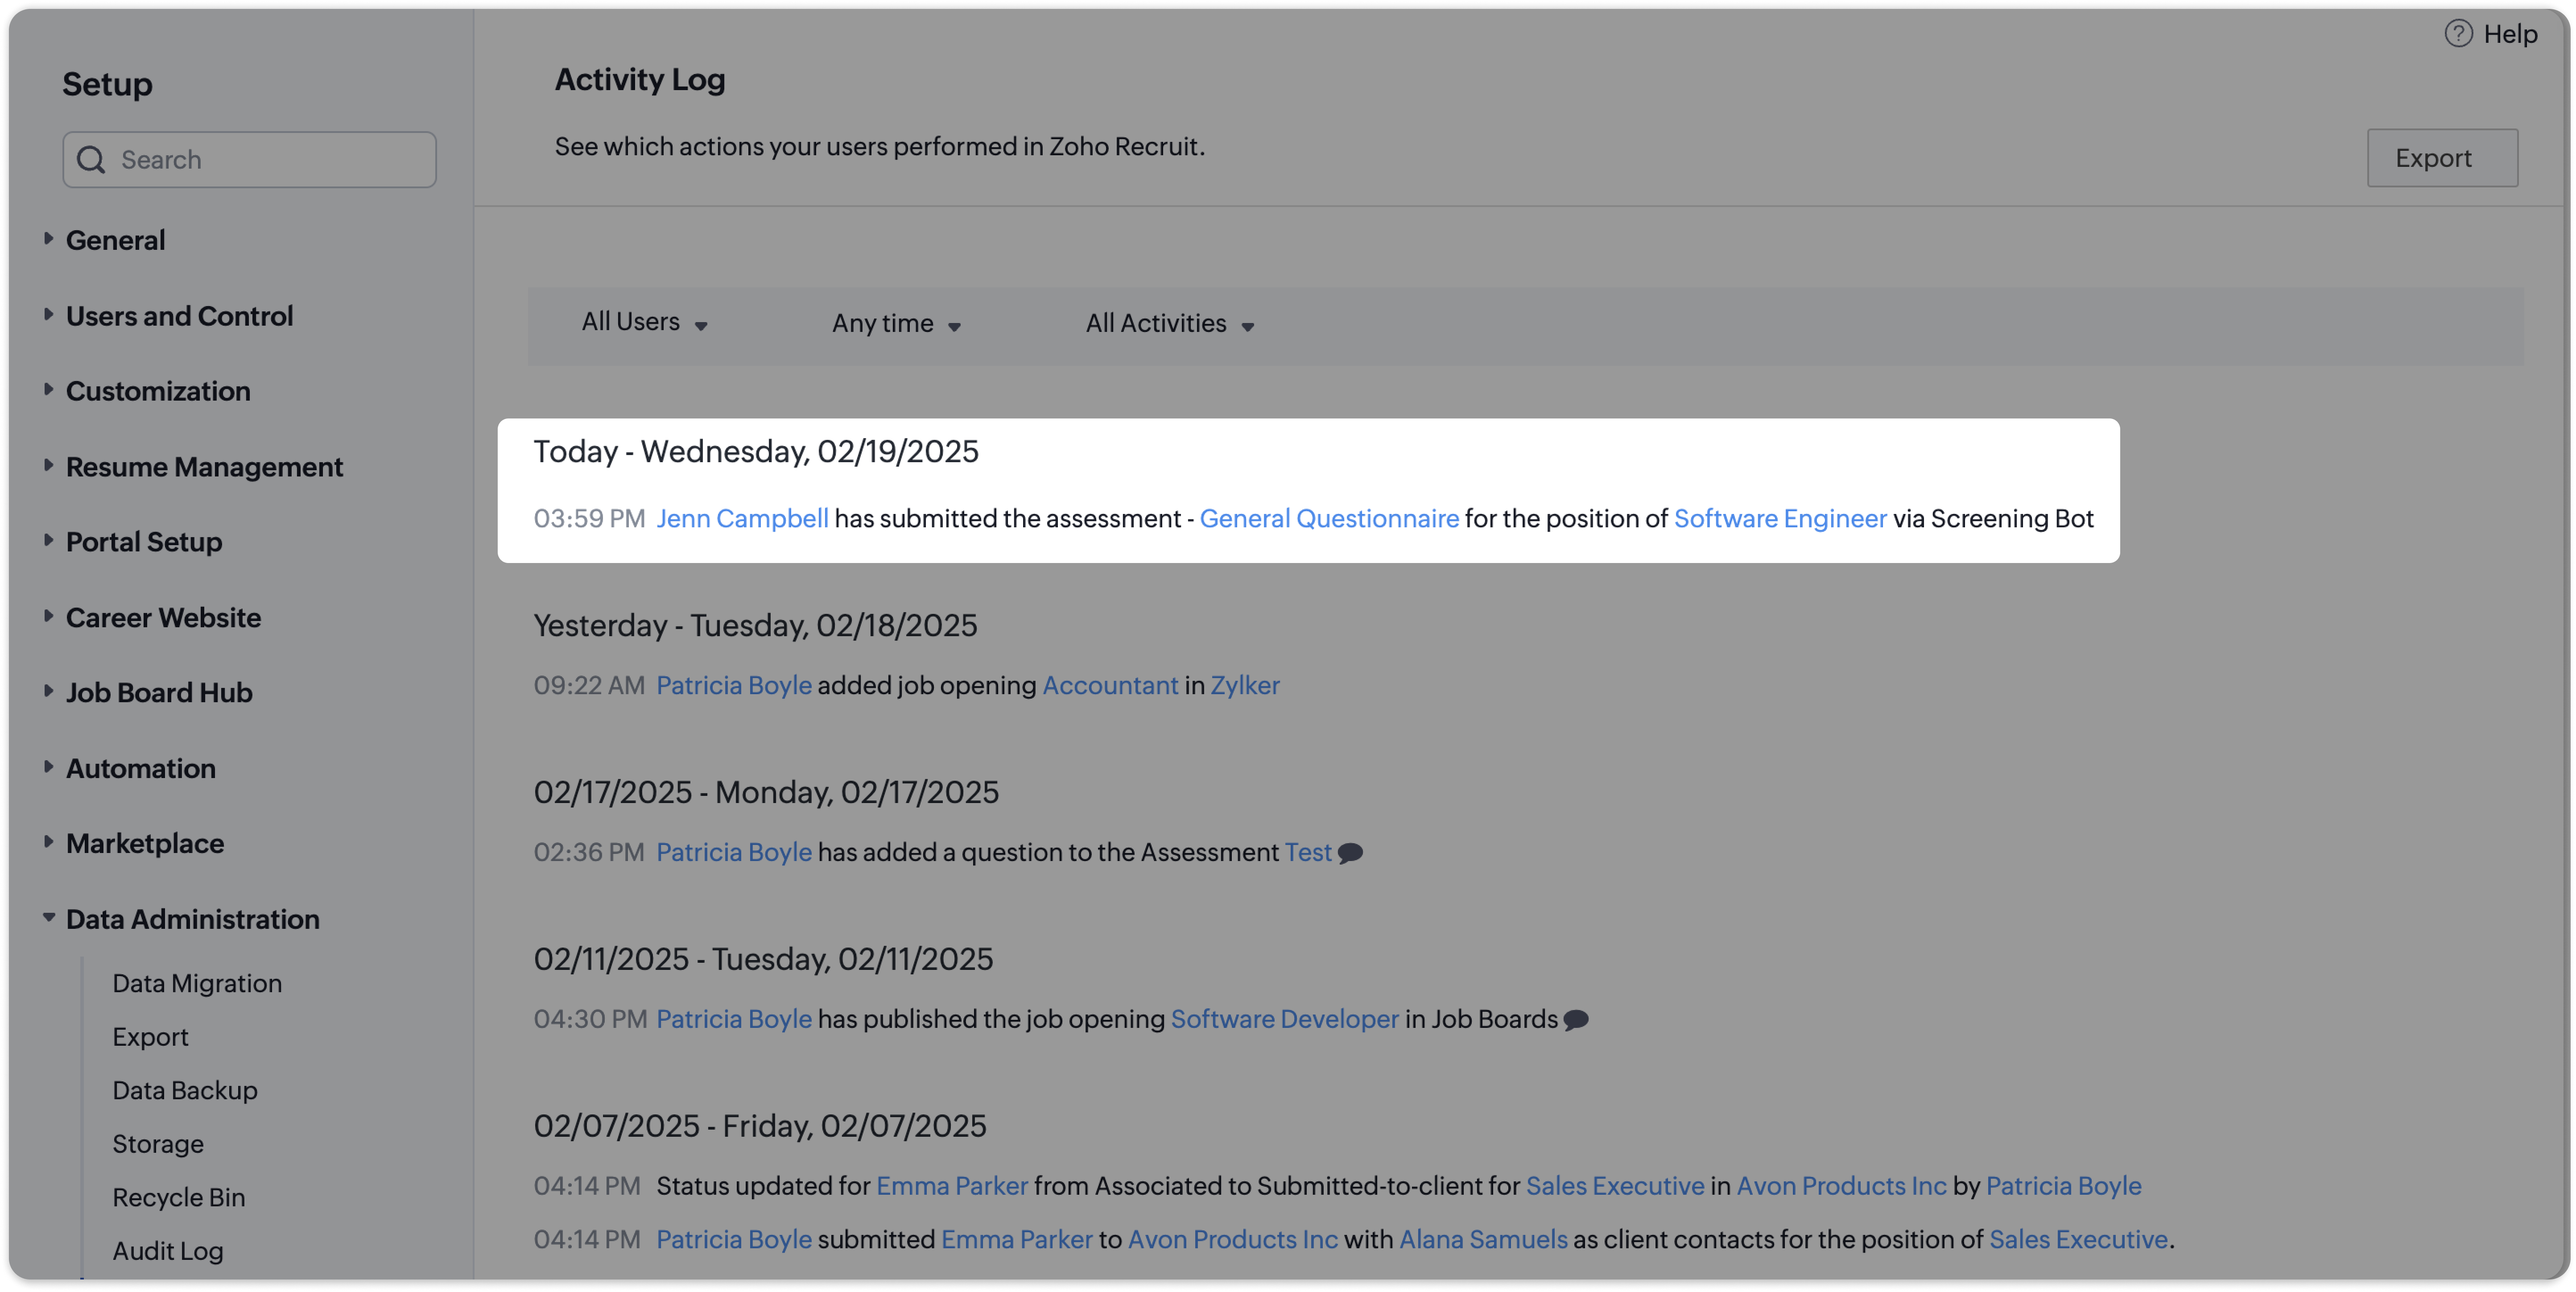Screen dimensions: 2576x1292
Task: Click comment bubble icon after Job Boards
Action: click(1576, 1020)
